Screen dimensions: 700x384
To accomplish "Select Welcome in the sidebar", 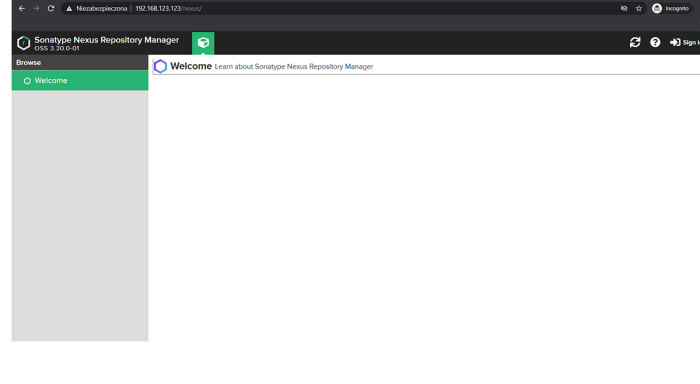I will pyautogui.click(x=80, y=80).
